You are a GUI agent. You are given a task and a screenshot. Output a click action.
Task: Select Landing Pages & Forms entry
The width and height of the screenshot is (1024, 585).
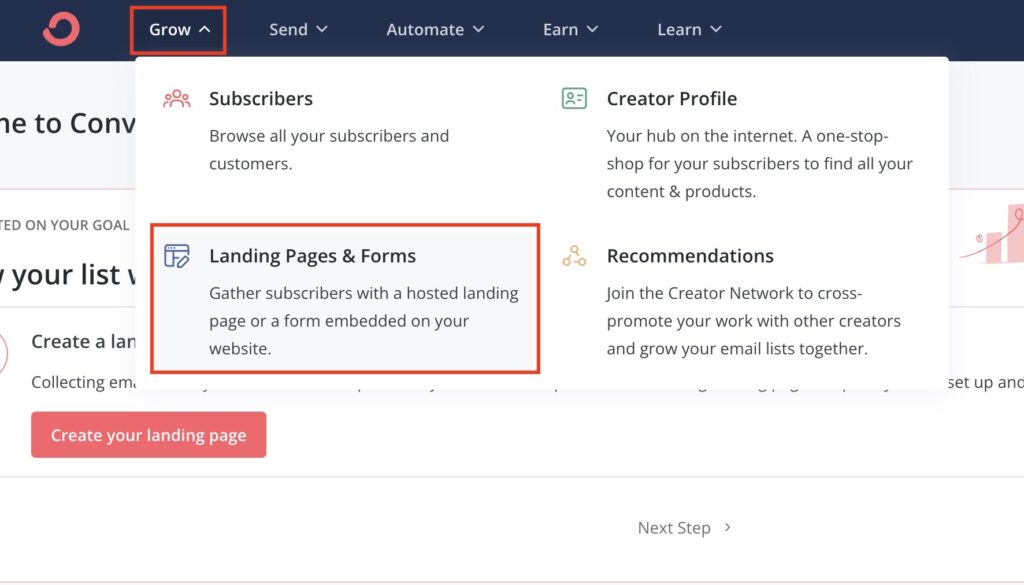coord(345,299)
